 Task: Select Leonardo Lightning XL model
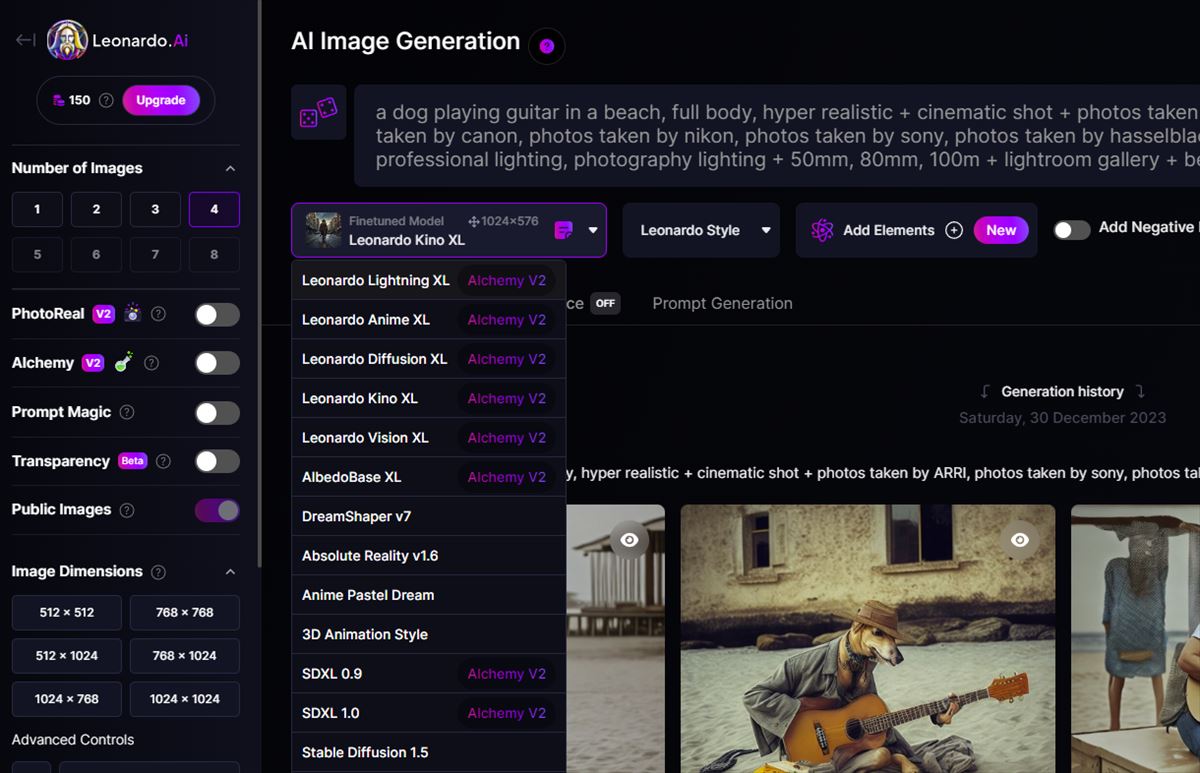429,281
